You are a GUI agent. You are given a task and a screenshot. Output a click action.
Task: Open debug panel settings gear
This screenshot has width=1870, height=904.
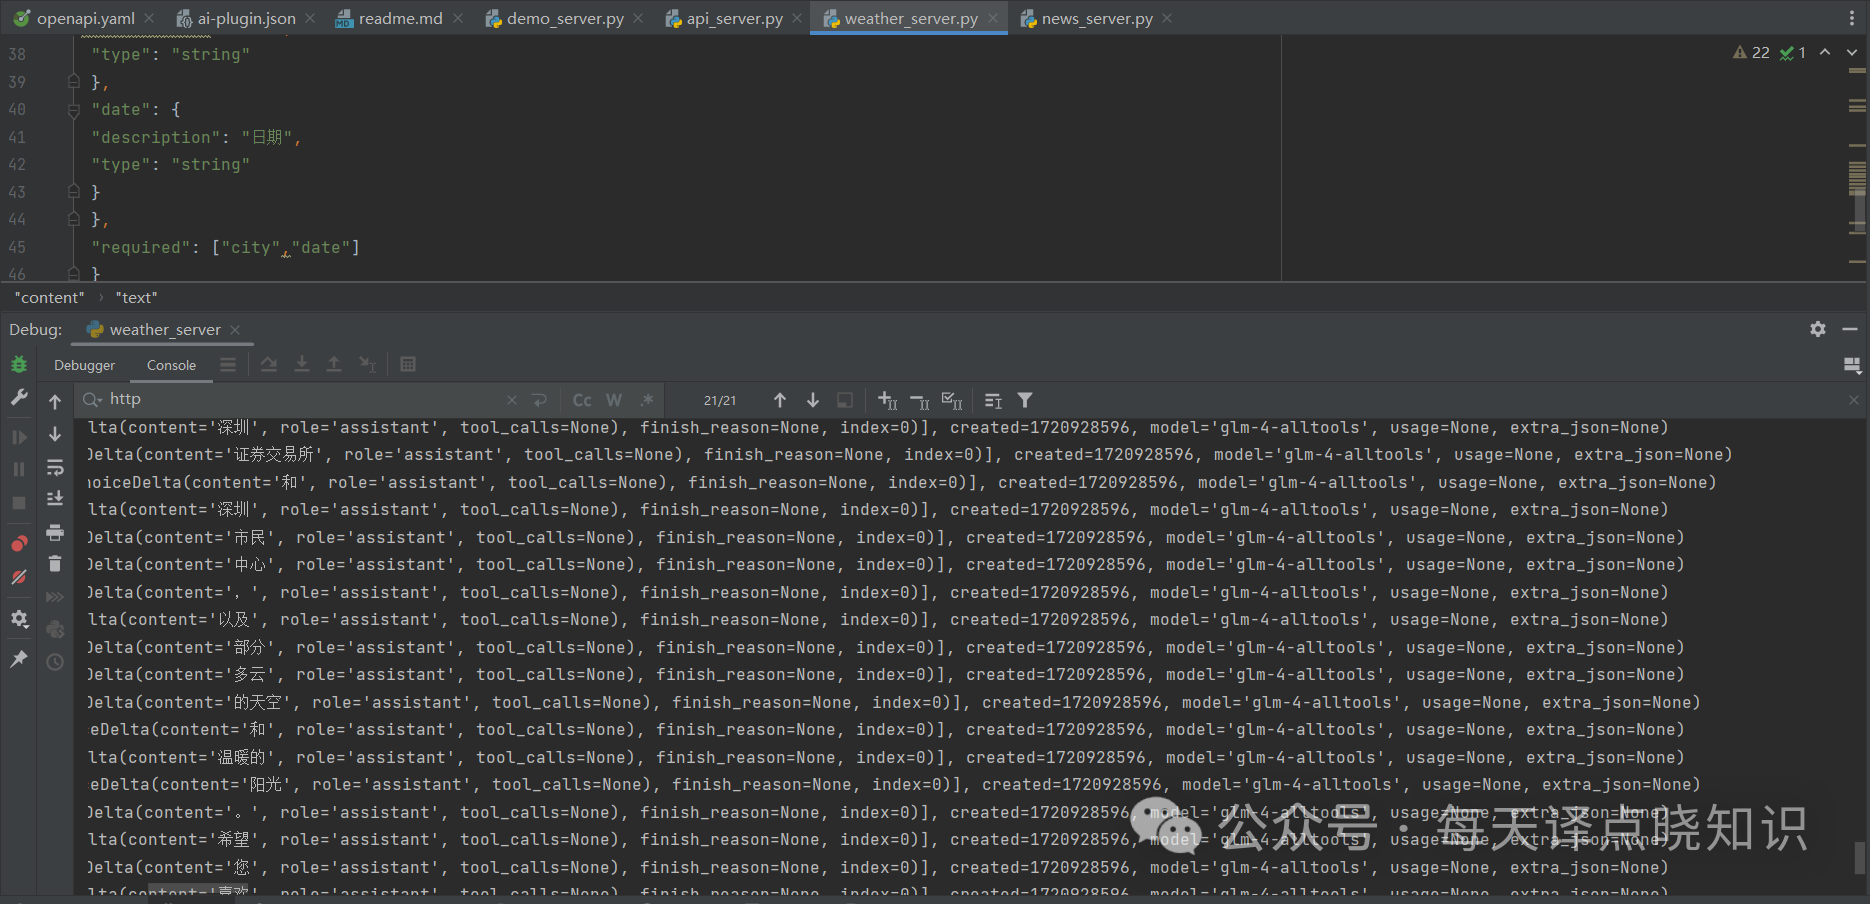1818,329
